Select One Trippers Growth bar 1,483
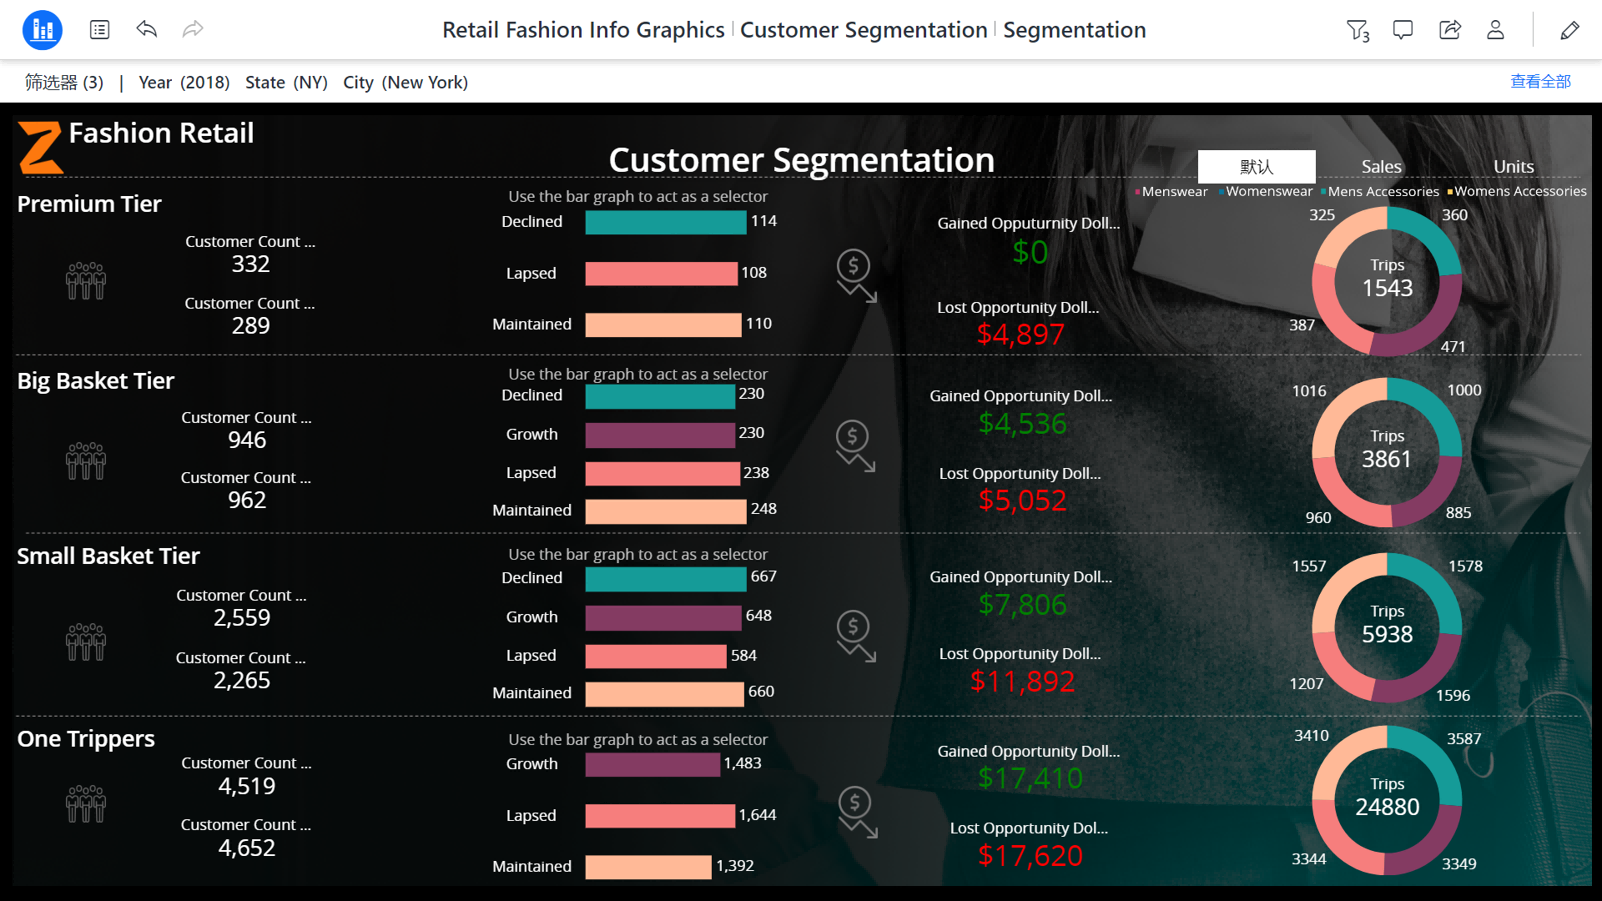Image resolution: width=1602 pixels, height=901 pixels. coord(653,765)
